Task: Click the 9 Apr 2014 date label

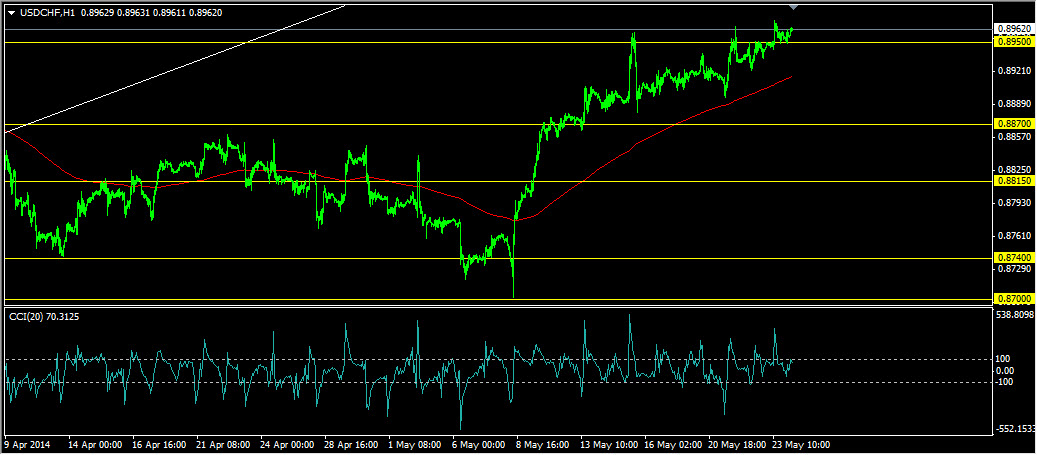Action: point(27,445)
